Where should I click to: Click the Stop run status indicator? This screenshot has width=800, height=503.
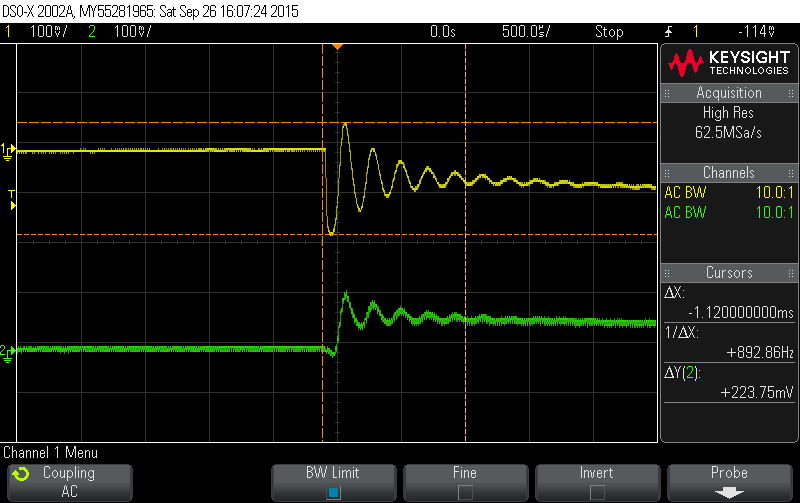coord(609,32)
